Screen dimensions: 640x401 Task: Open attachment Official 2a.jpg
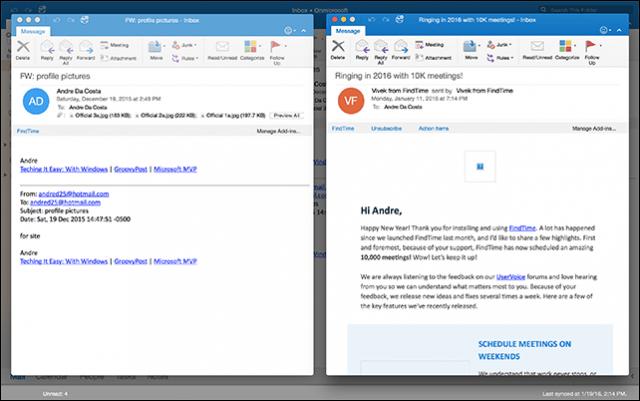pyautogui.click(x=166, y=116)
